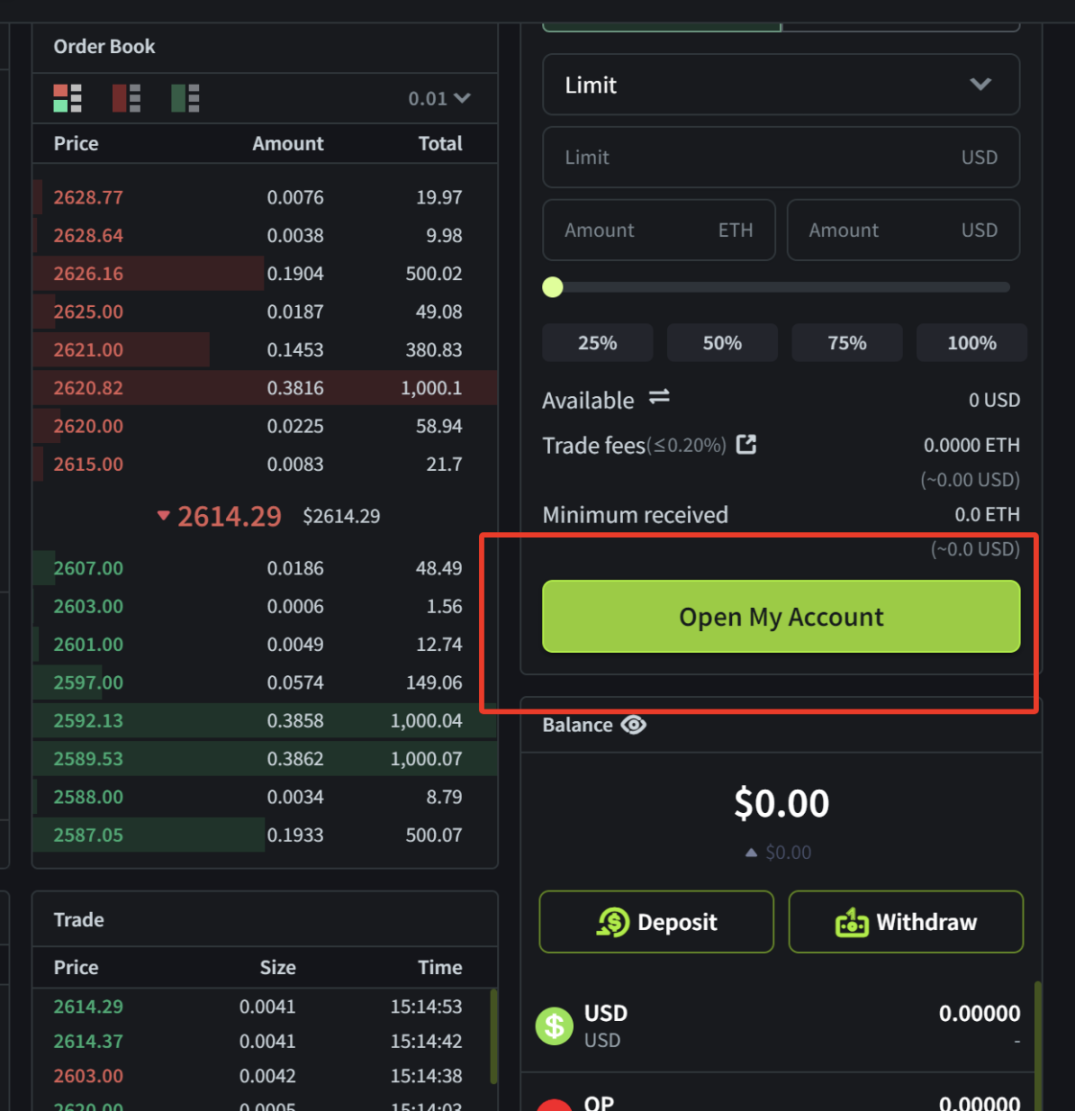Viewport: 1075px width, 1111px height.
Task: Select the 25% amount preset
Action: 597,343
